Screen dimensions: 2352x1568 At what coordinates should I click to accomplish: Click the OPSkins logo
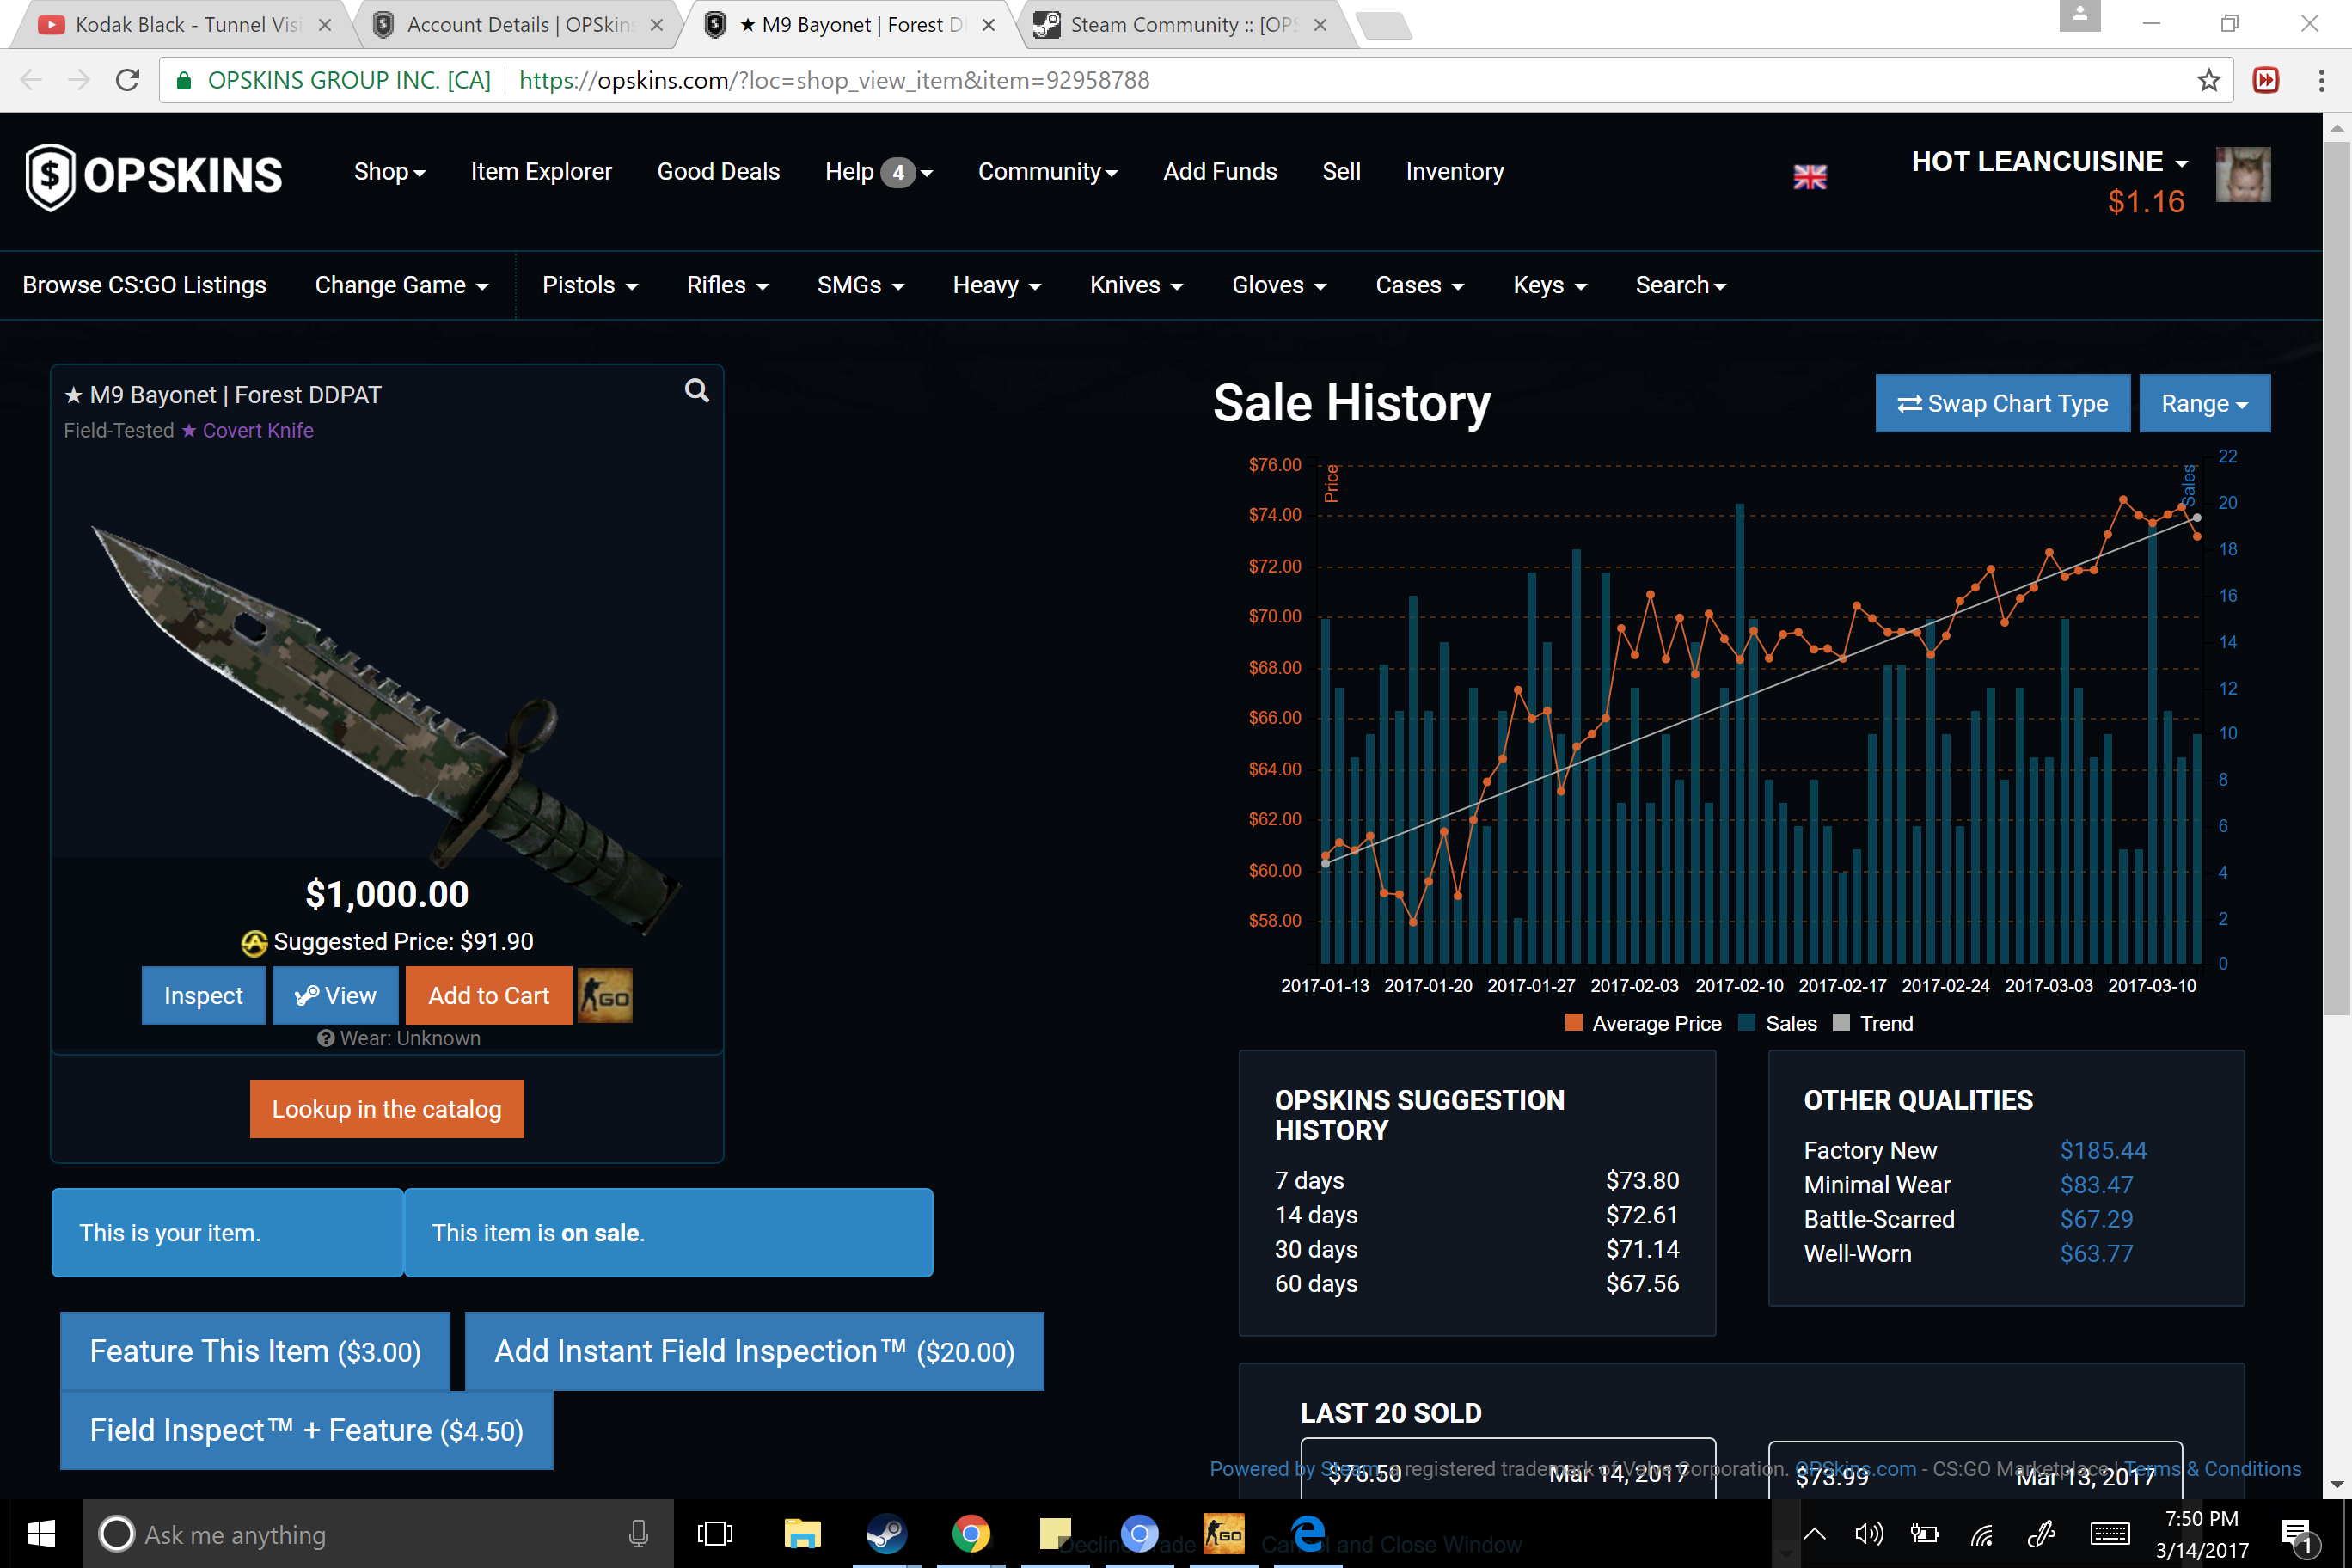coord(154,176)
